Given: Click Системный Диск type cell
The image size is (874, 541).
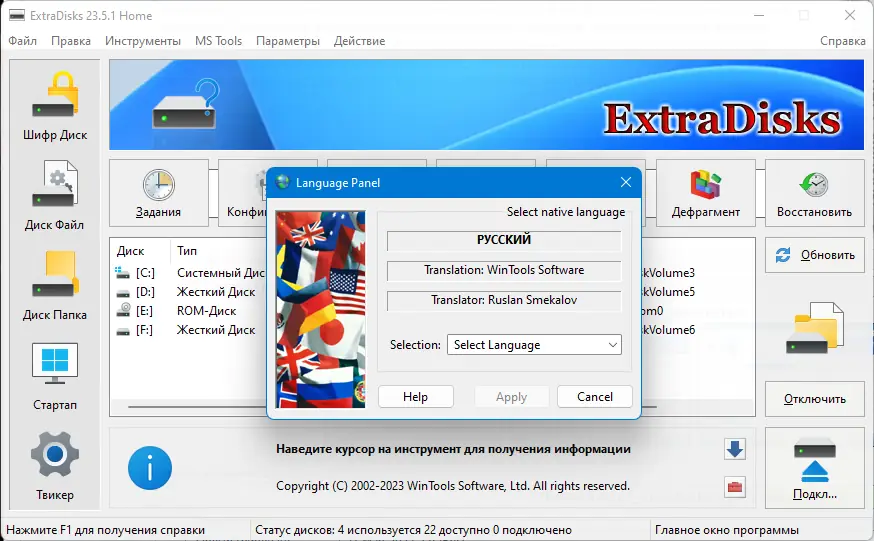Looking at the screenshot, I should [221, 273].
